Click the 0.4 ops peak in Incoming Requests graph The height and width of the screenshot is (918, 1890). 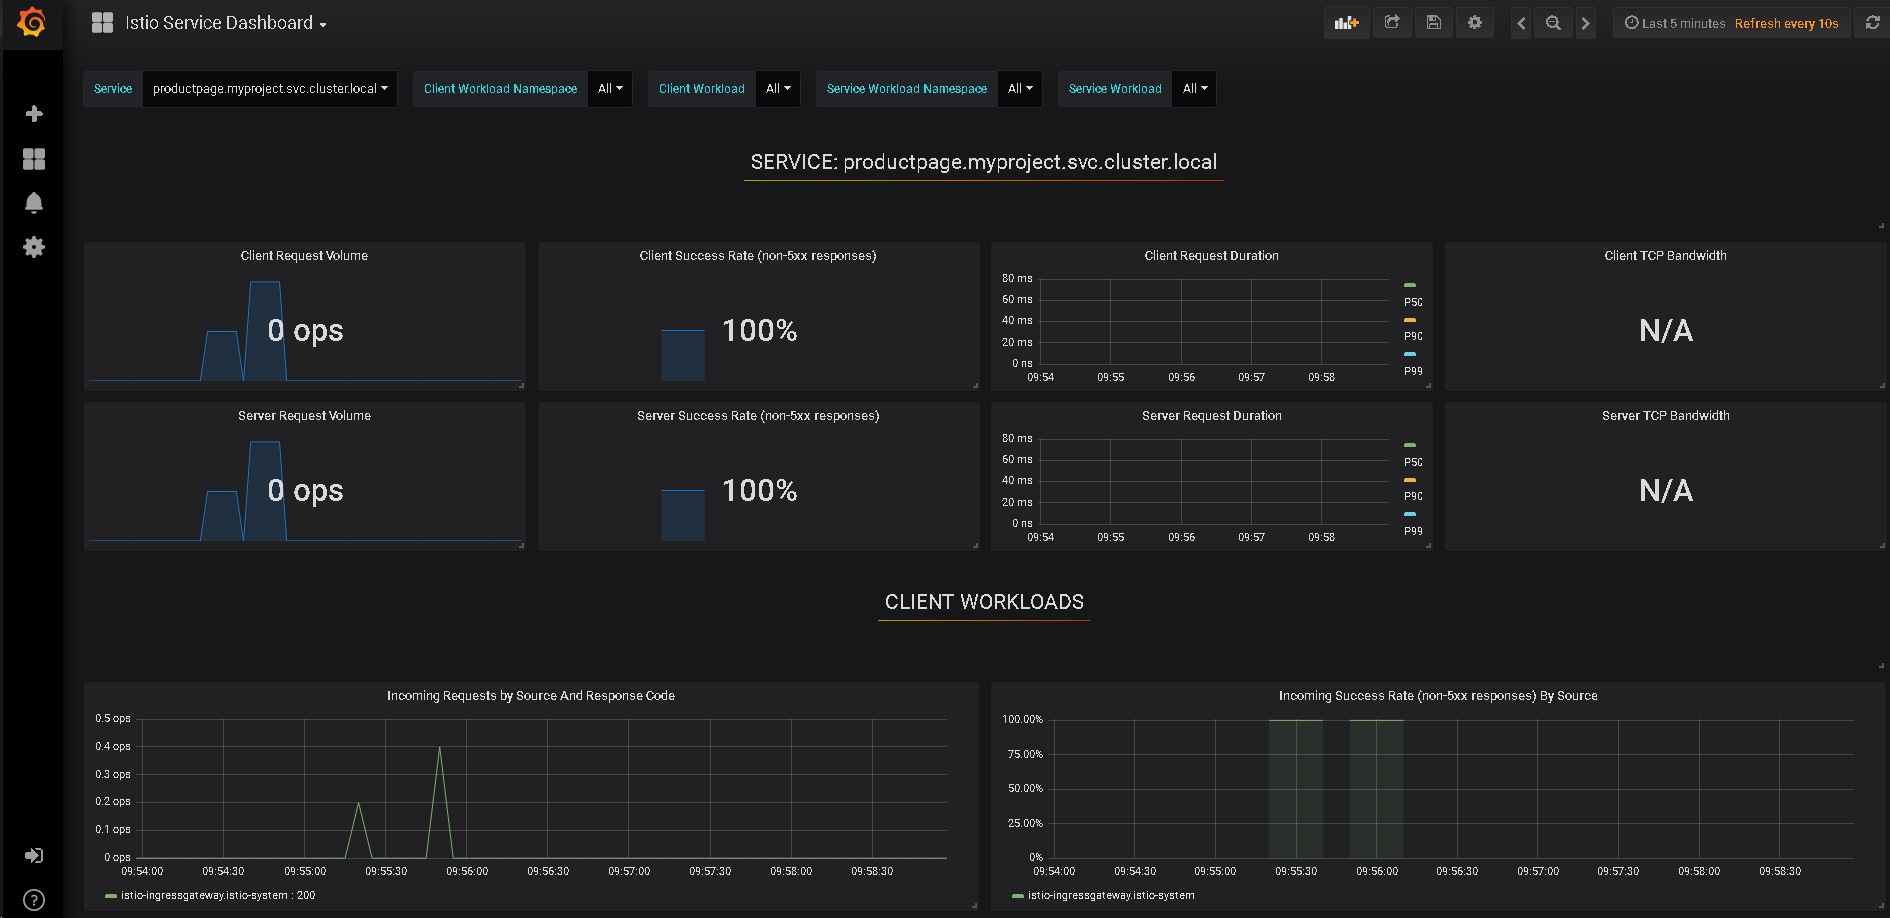(439, 748)
